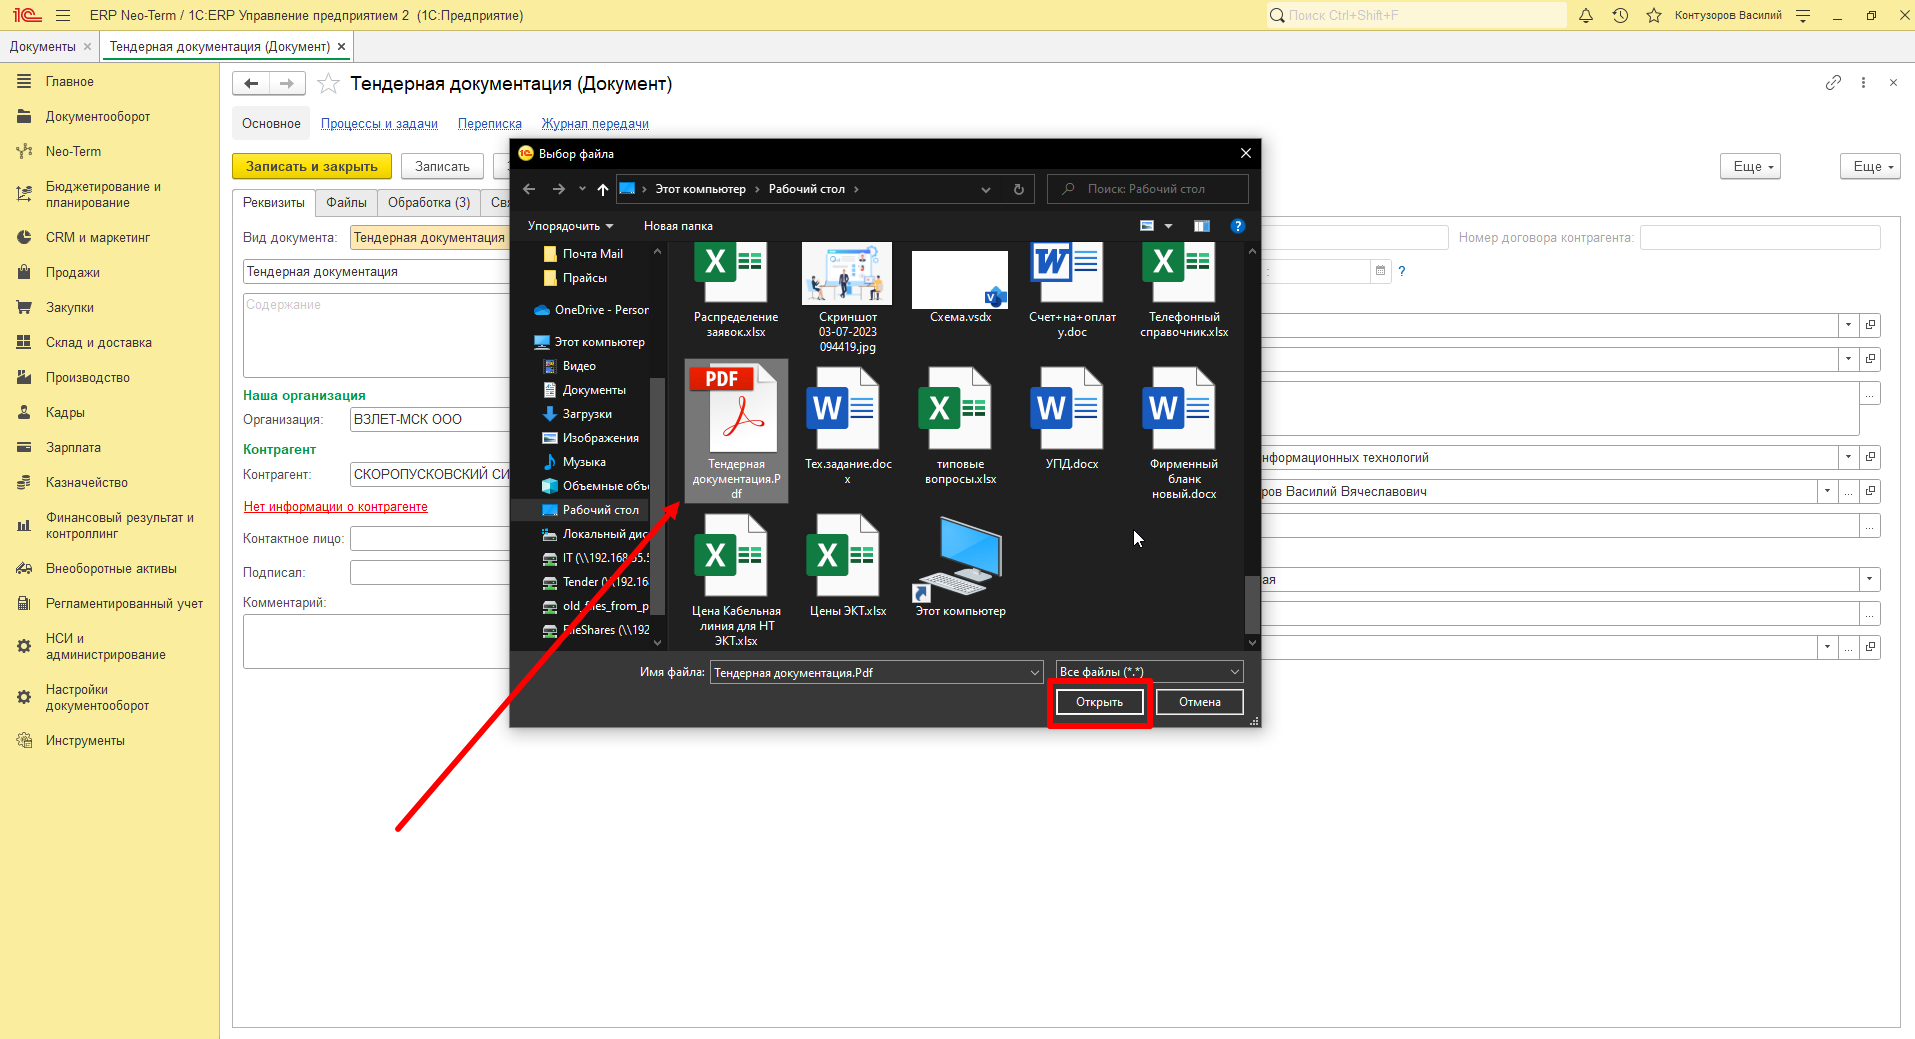Select Этот компьютер shortcut icon in file list
1915x1039 pixels.
tap(959, 557)
